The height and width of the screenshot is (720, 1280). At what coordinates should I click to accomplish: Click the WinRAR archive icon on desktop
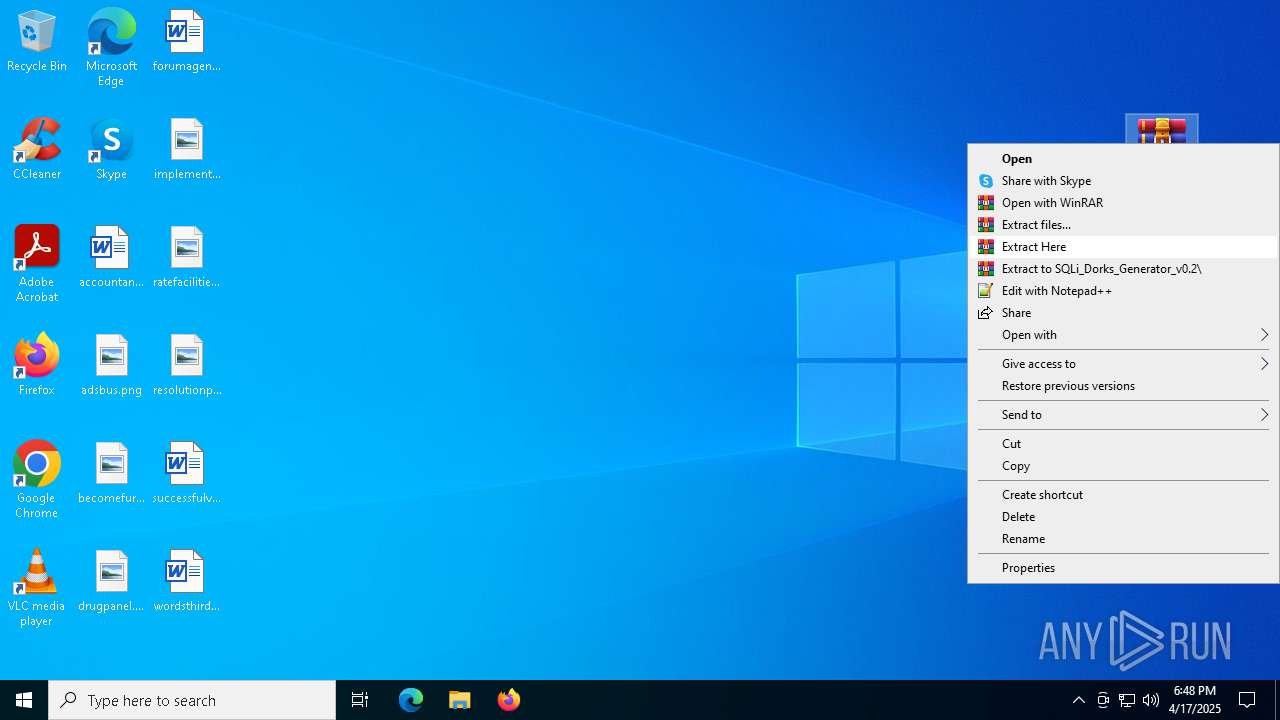click(x=1162, y=130)
